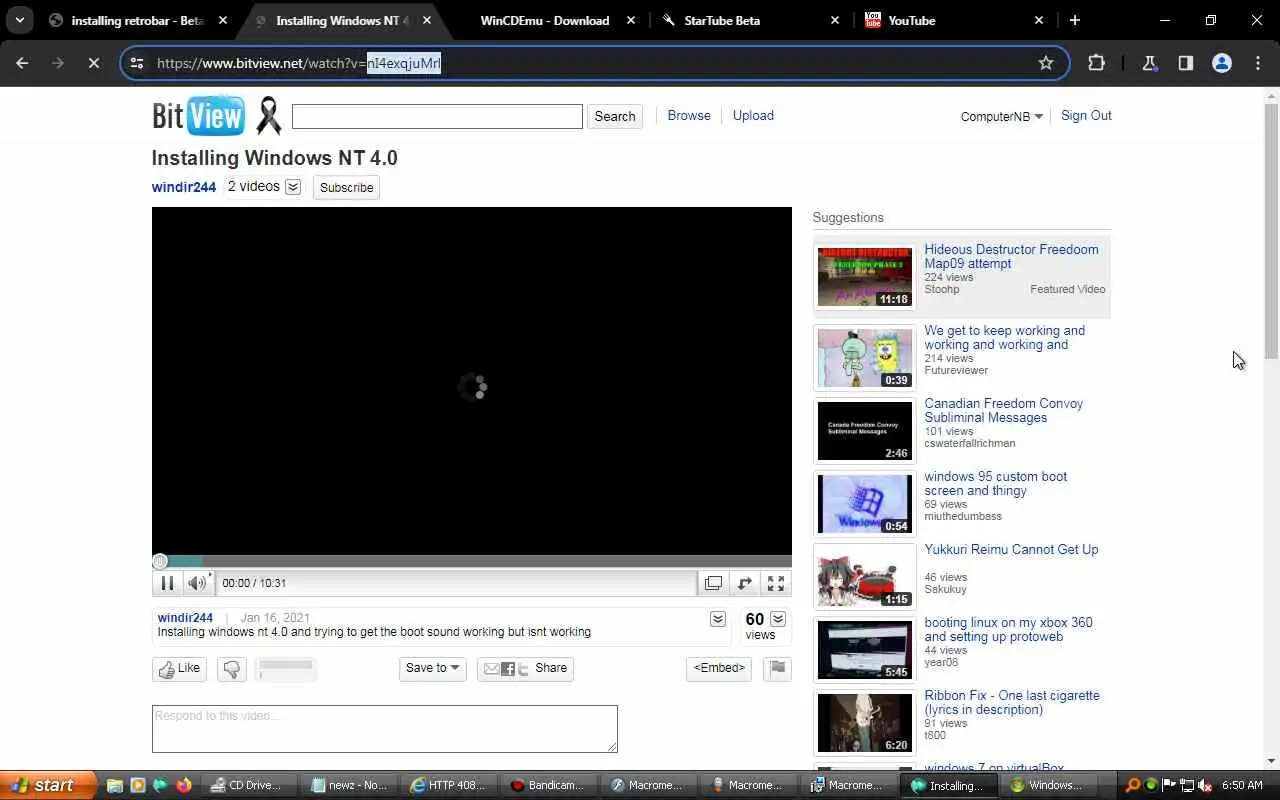Expand the view statistics chevron beside 60 views
Screen dimensions: 1280x800
click(x=777, y=619)
